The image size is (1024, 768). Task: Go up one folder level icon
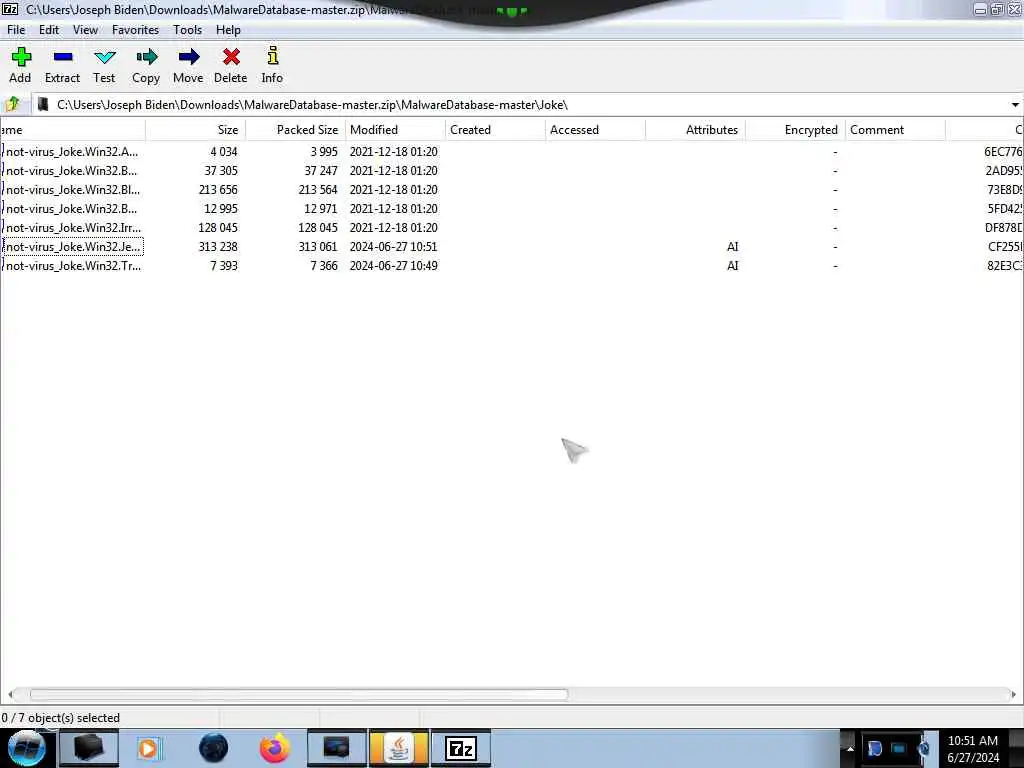pyautogui.click(x=12, y=104)
